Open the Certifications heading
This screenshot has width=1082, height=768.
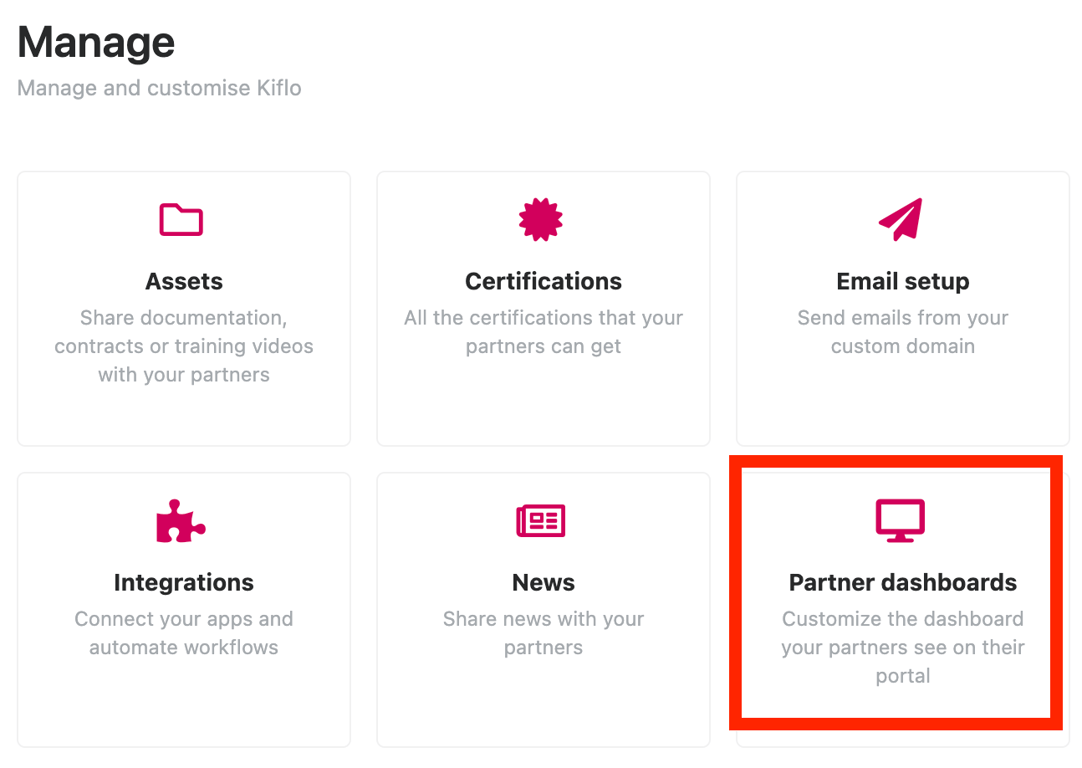pyautogui.click(x=543, y=282)
